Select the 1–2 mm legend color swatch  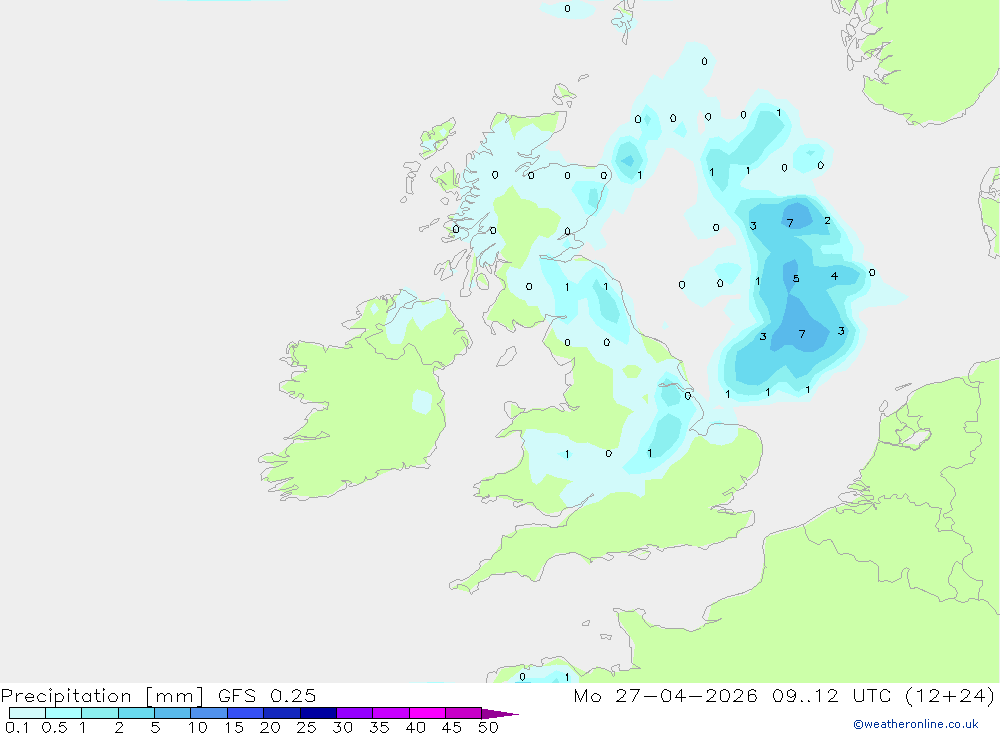click(x=99, y=713)
